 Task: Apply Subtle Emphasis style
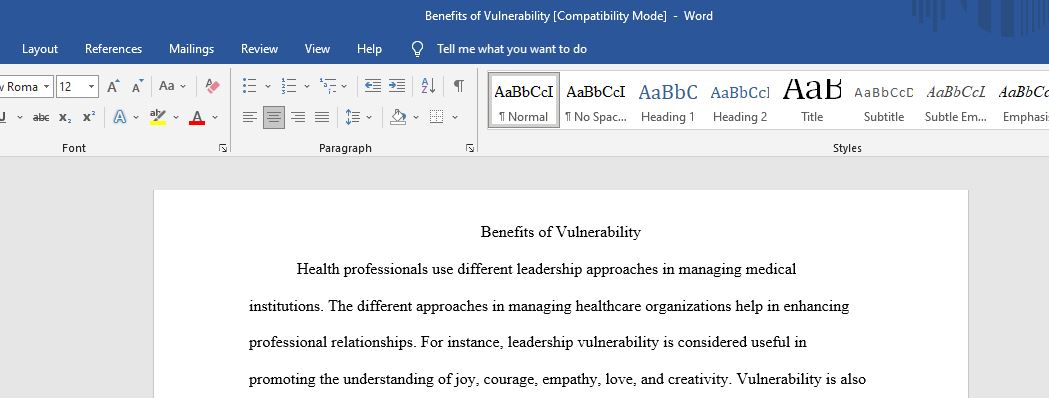click(956, 100)
